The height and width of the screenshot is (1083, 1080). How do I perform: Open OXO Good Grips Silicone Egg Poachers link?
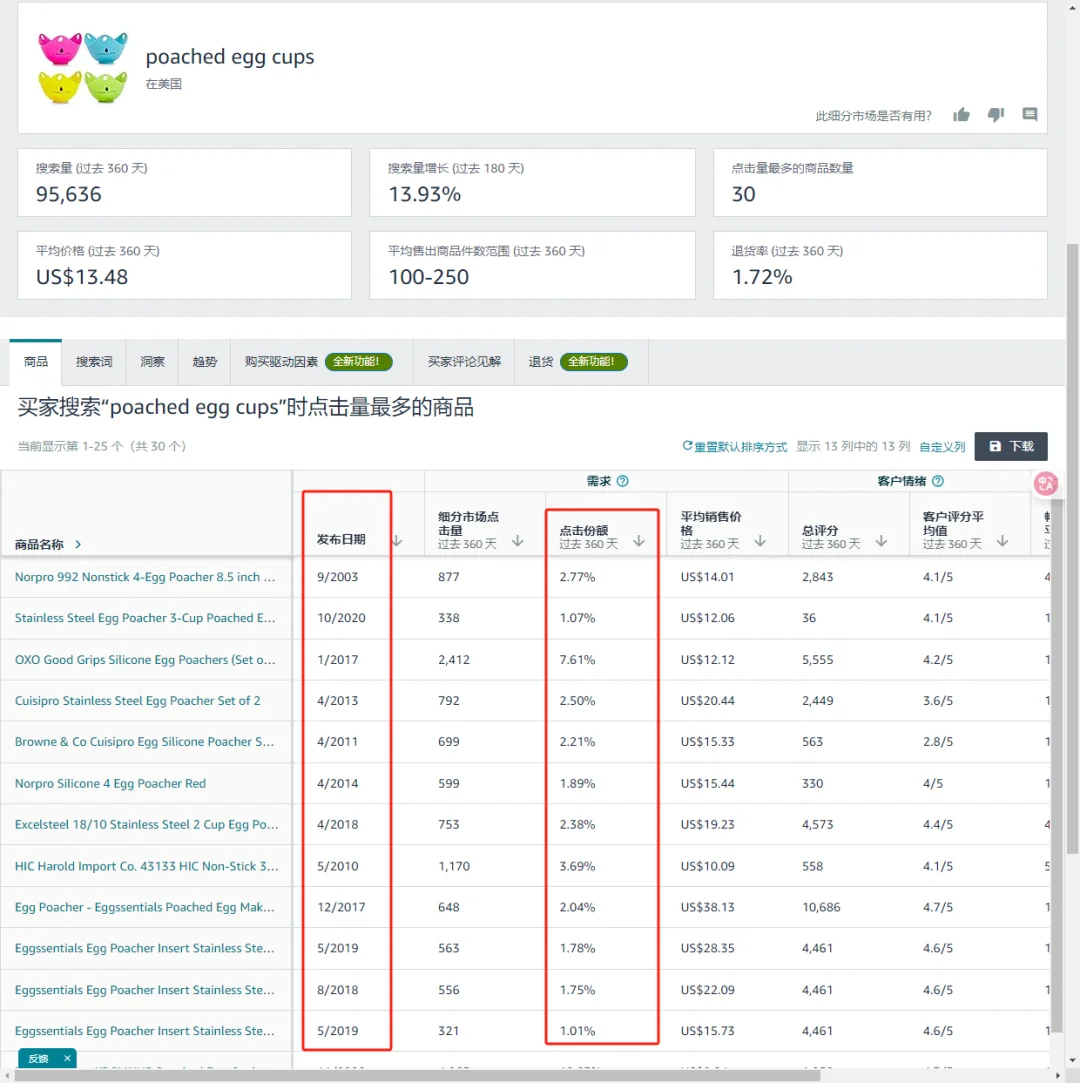pos(145,660)
